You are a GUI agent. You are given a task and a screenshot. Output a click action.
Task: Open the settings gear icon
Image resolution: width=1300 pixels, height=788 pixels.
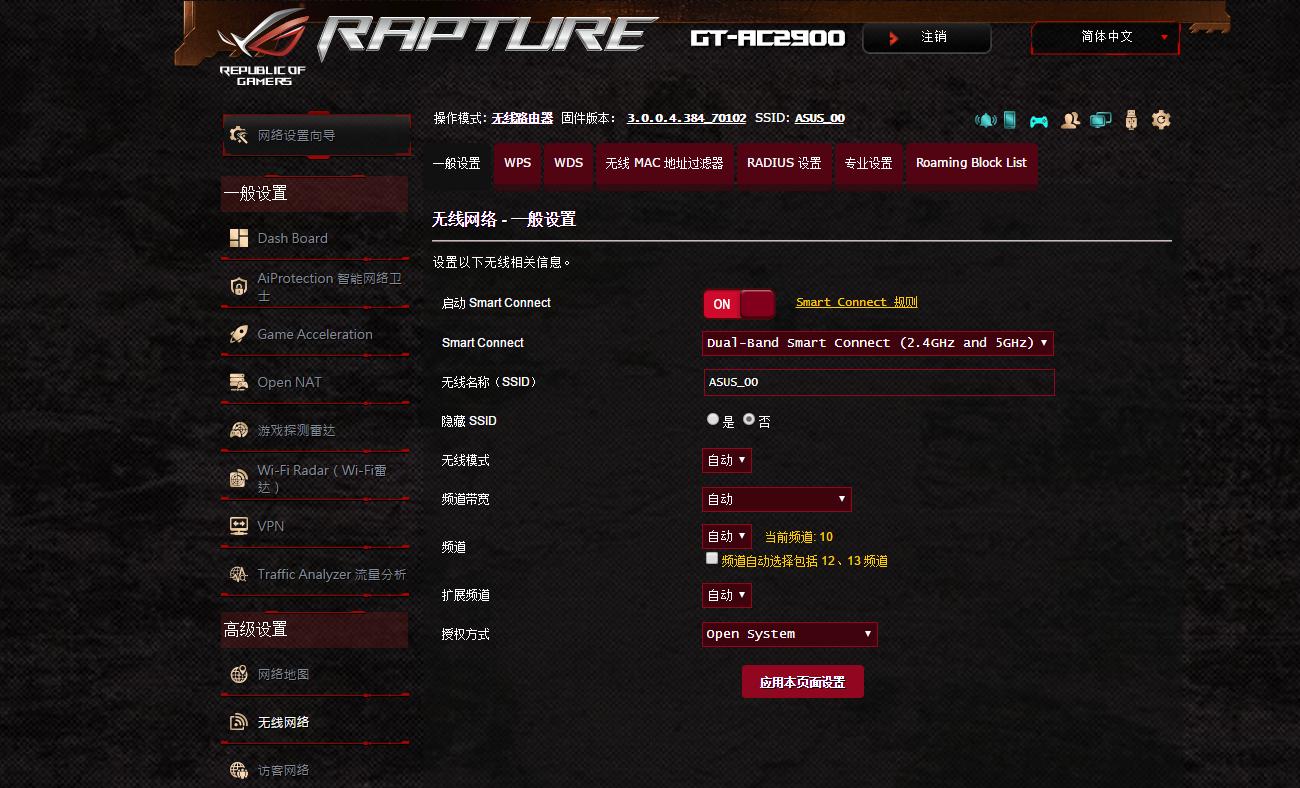[x=1160, y=119]
